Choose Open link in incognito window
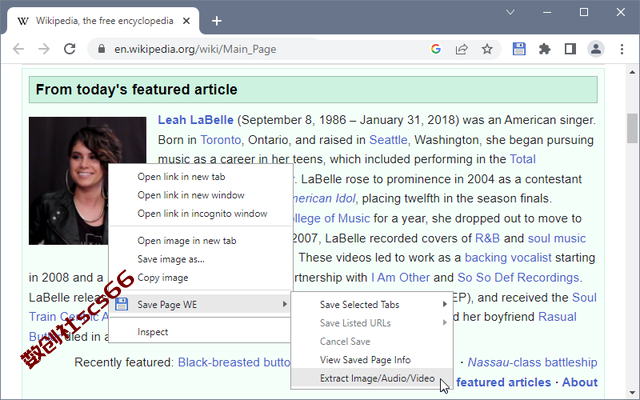This screenshot has width=640, height=400. tap(201, 213)
